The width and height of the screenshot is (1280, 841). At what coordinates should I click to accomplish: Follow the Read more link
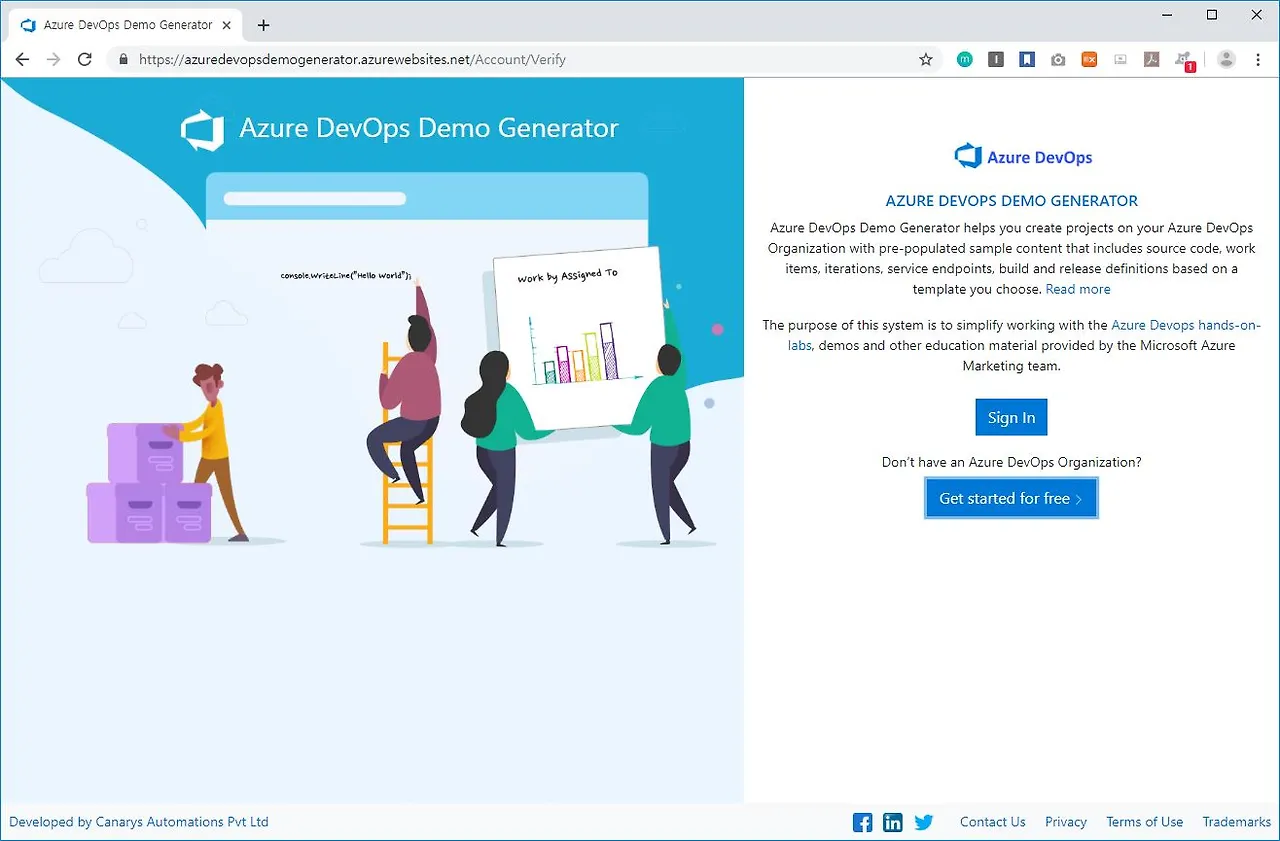[1078, 289]
